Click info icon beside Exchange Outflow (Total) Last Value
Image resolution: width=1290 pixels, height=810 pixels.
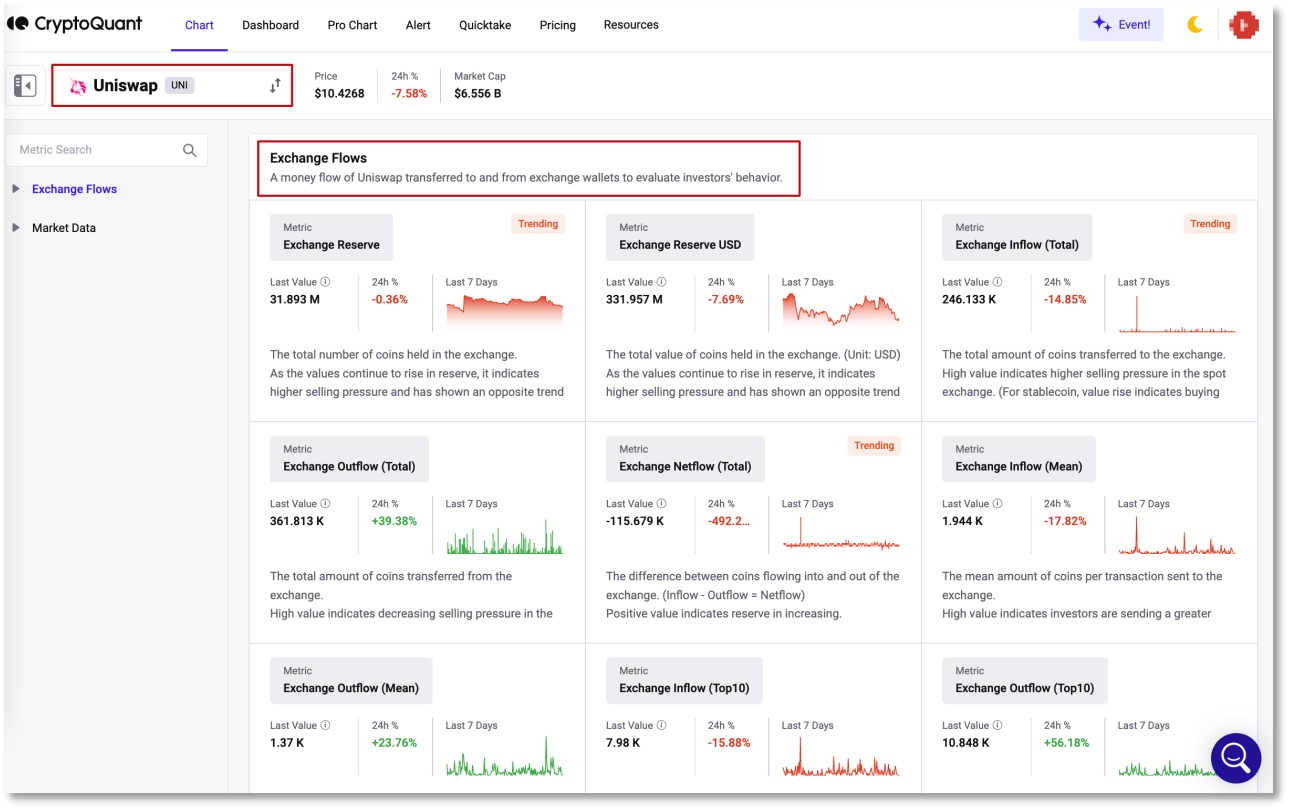coord(326,504)
